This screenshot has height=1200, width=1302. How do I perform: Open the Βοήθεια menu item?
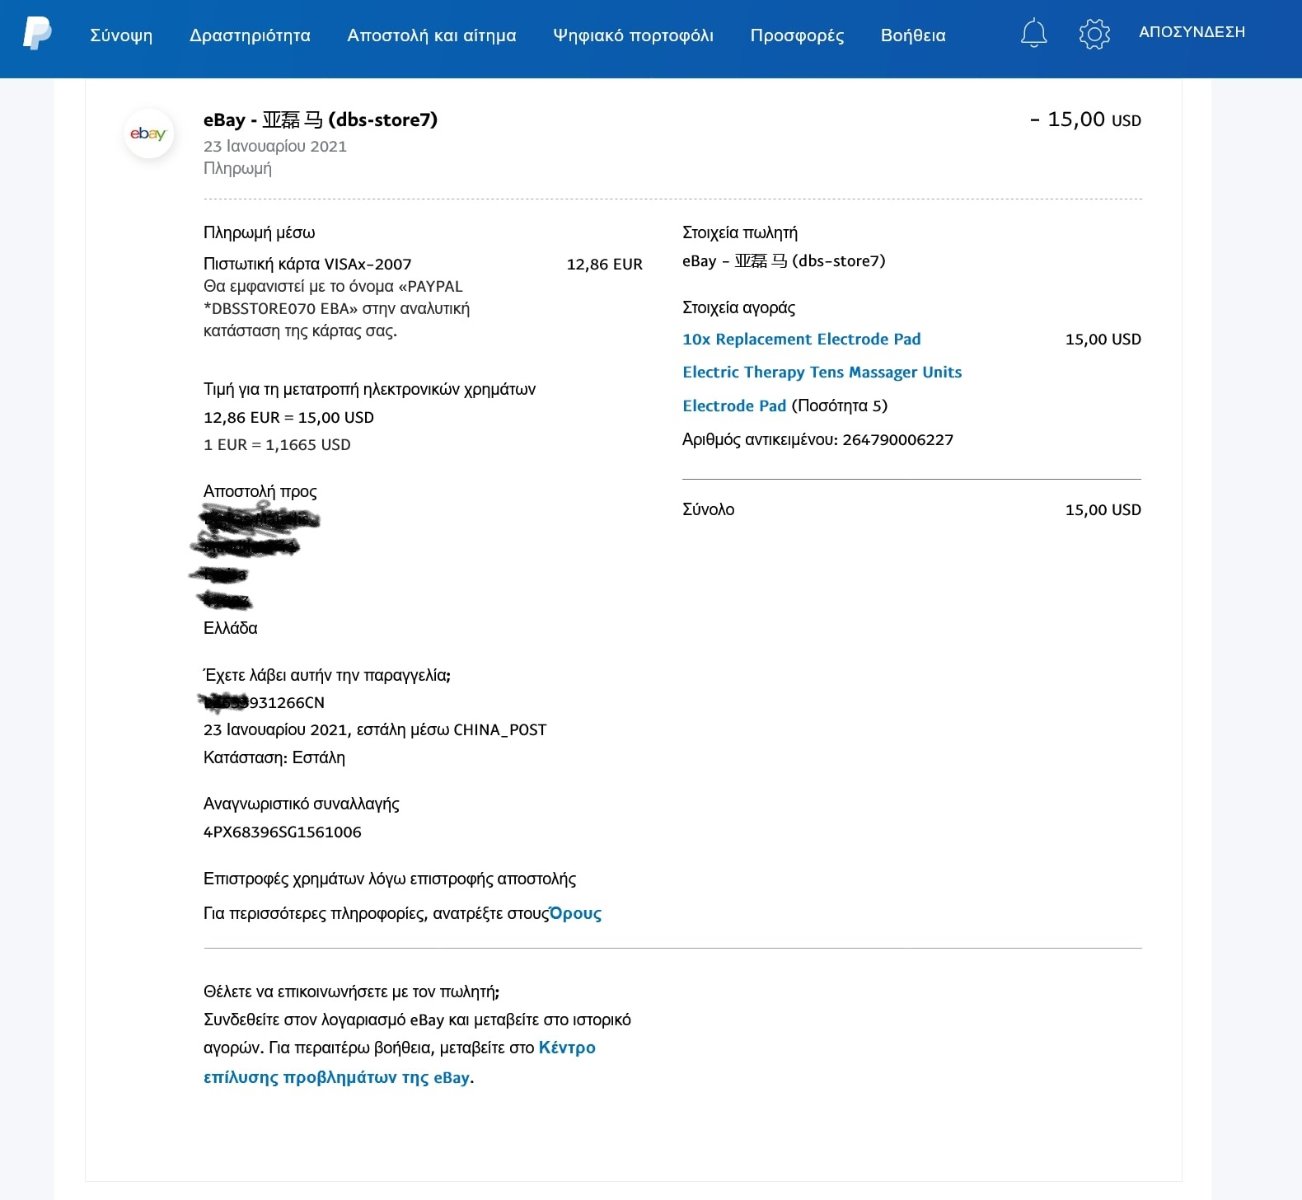[x=913, y=35]
